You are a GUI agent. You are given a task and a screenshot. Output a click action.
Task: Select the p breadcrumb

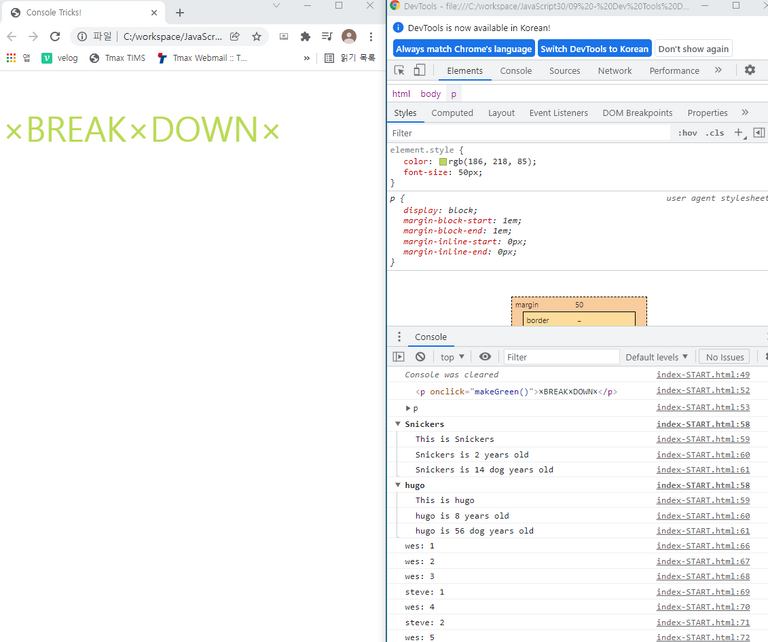click(x=454, y=94)
